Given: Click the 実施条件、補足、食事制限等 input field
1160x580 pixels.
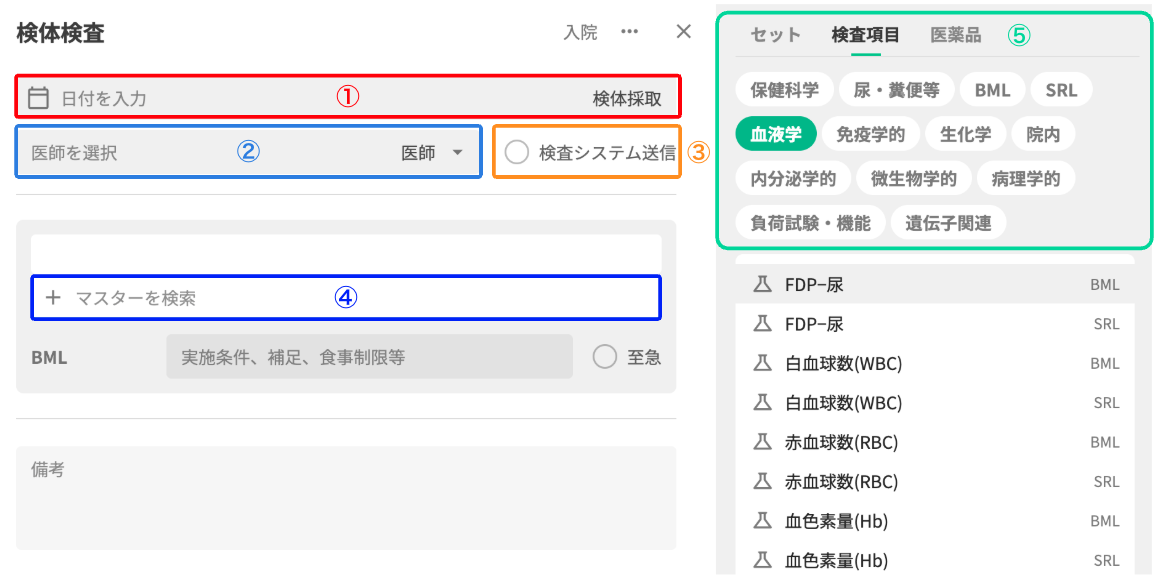Looking at the screenshot, I should tap(369, 357).
